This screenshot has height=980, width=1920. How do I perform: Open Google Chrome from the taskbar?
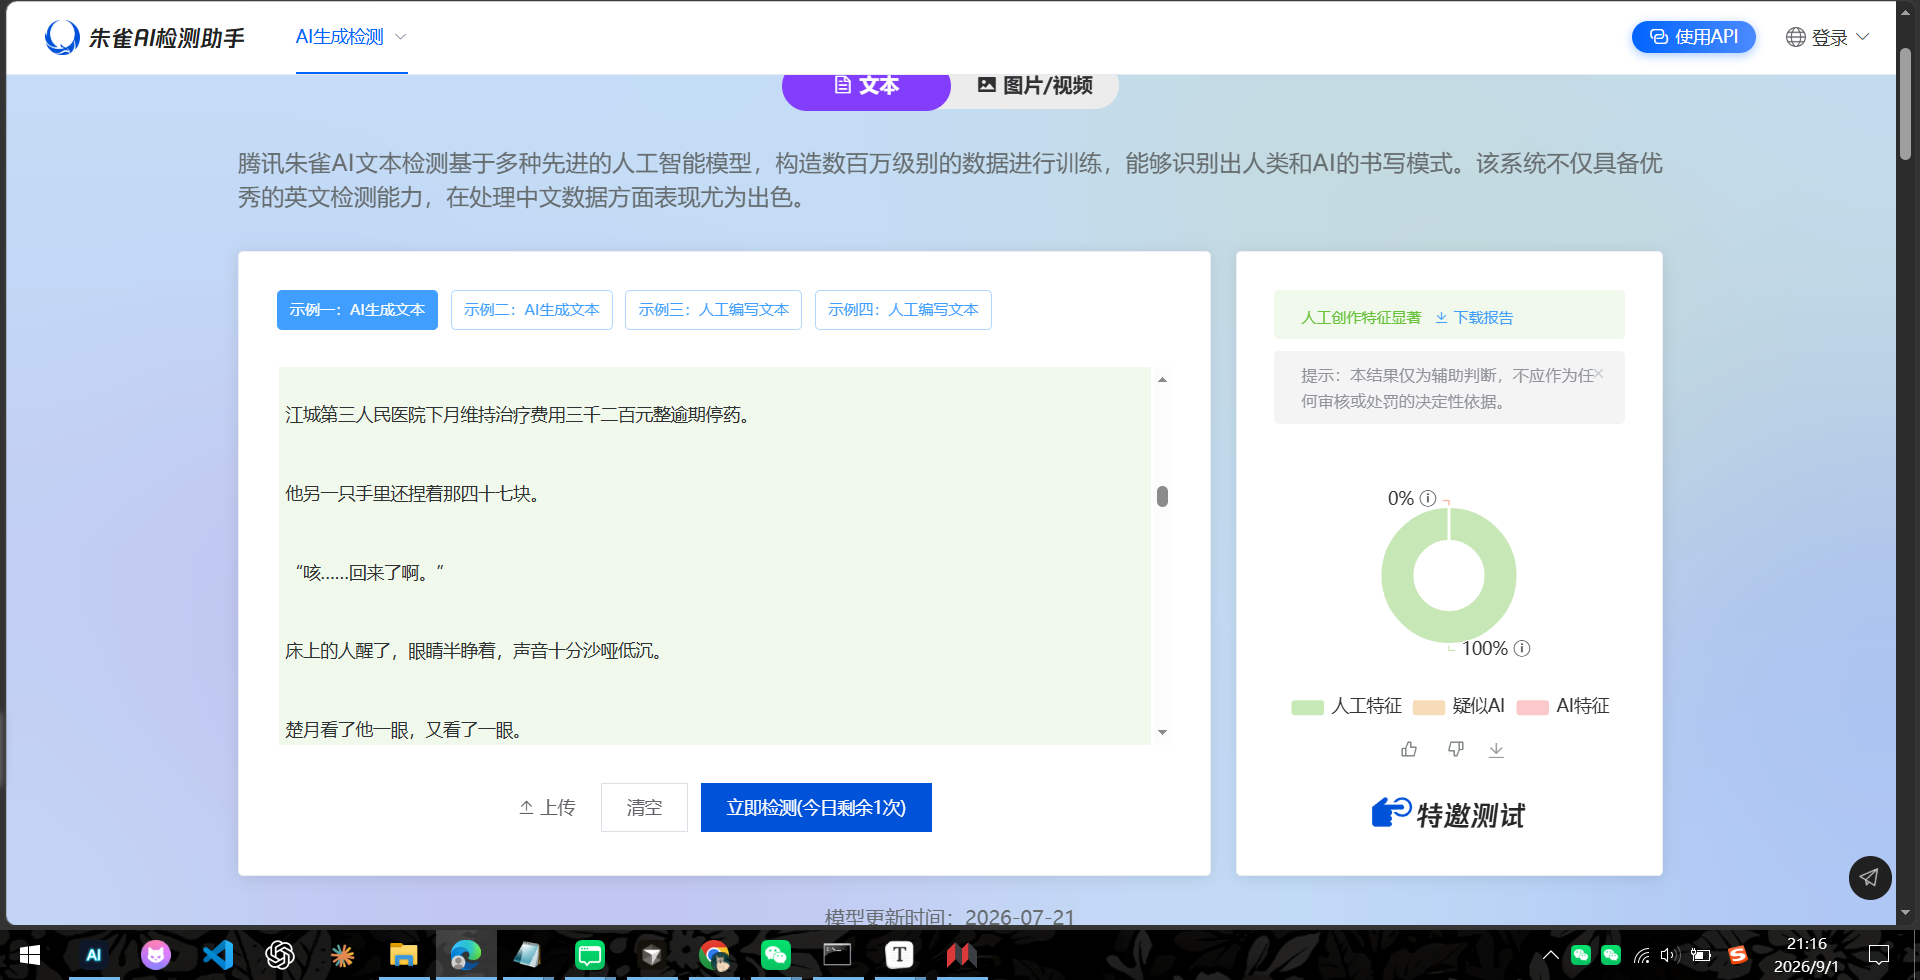click(714, 955)
